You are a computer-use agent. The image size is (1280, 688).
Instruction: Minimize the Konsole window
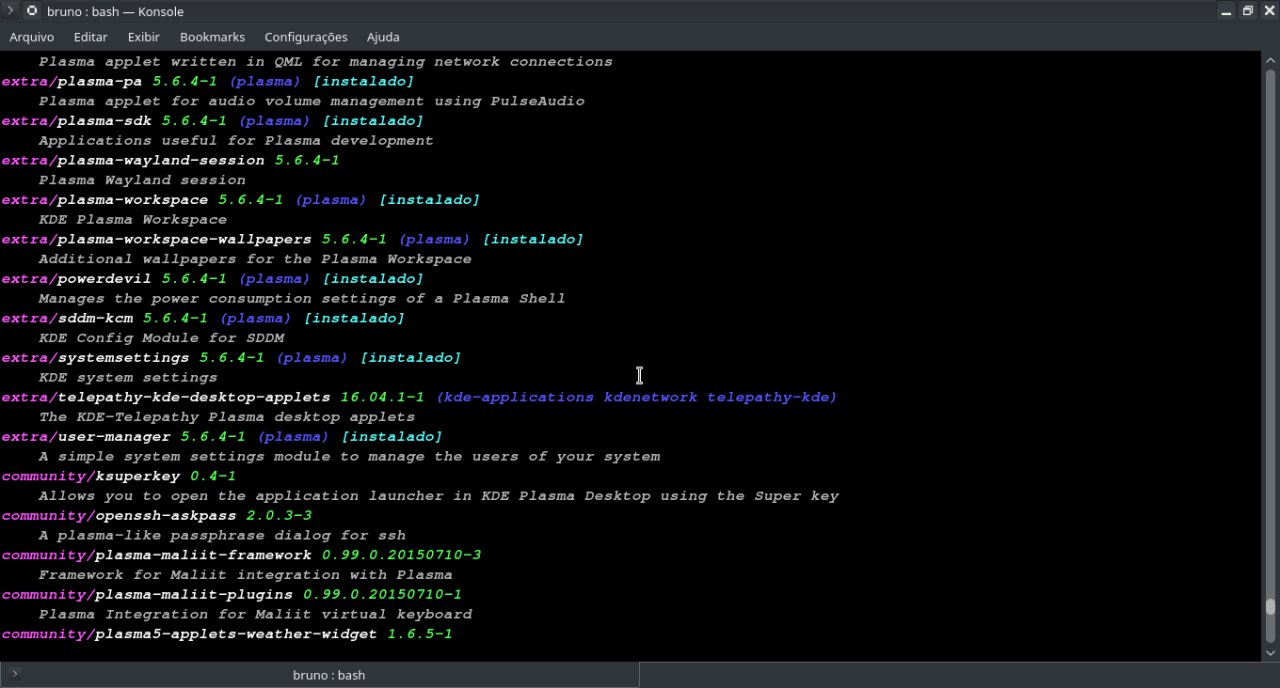coord(1227,11)
